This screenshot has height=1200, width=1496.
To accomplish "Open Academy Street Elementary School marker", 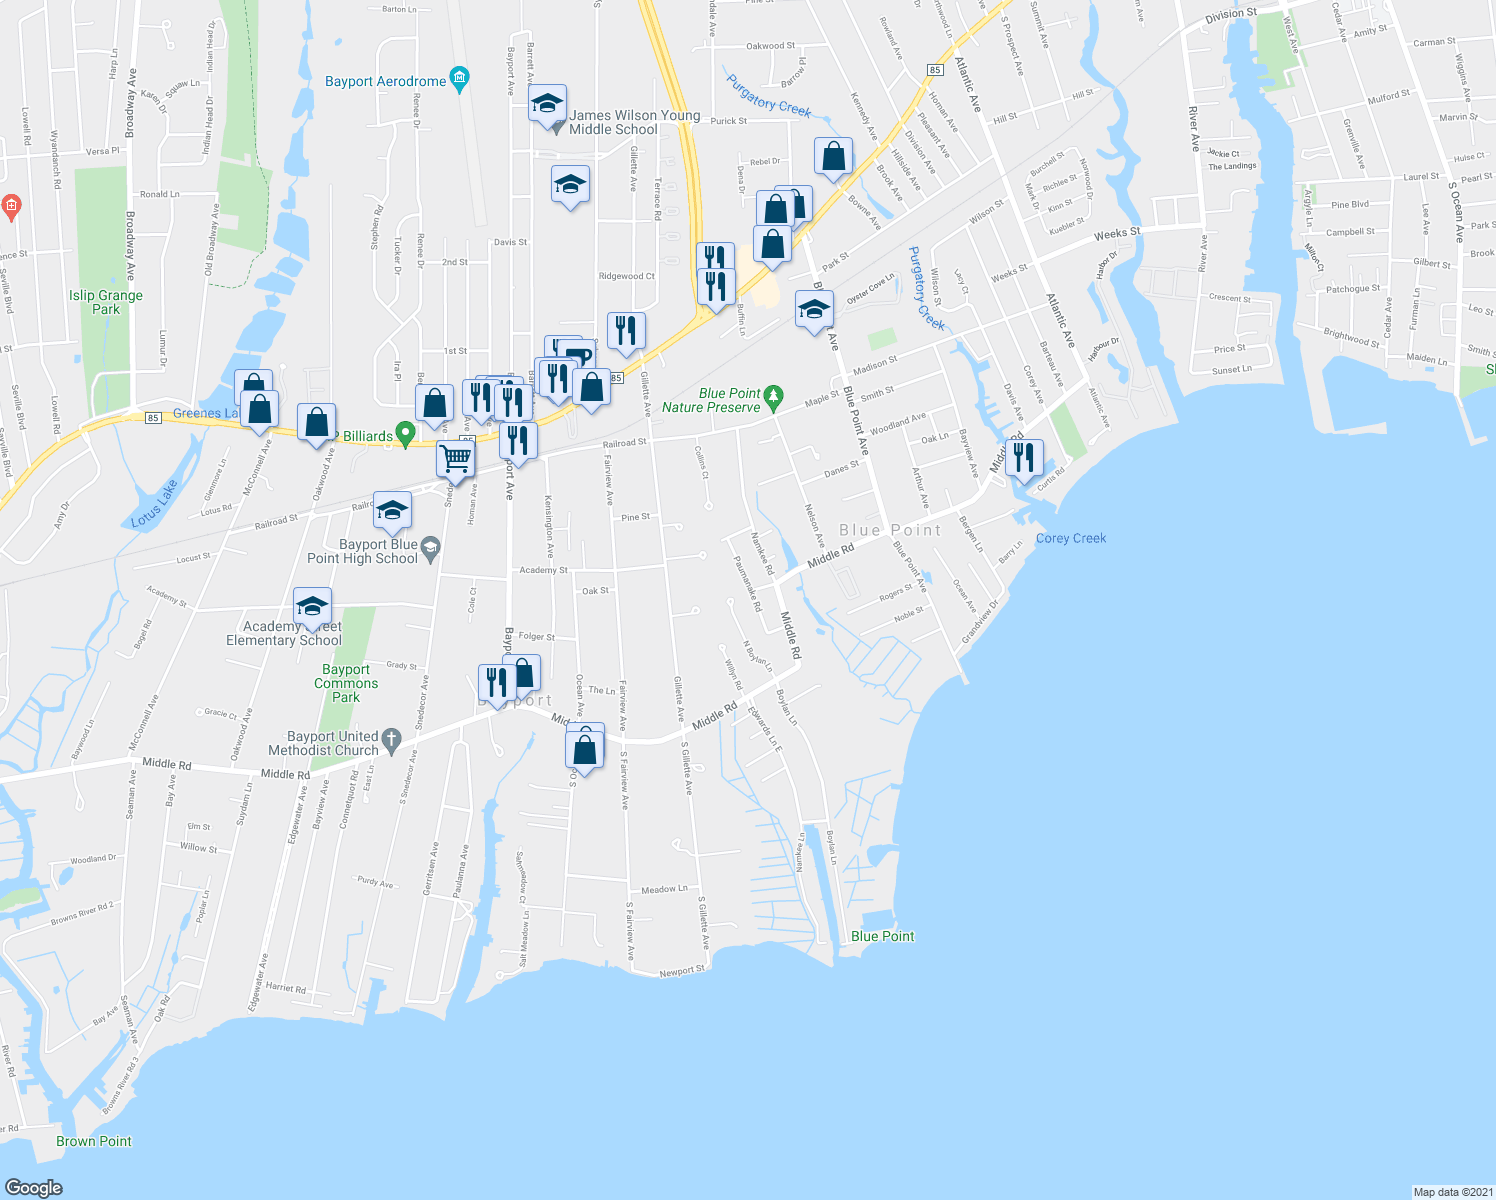I will pos(312,607).
